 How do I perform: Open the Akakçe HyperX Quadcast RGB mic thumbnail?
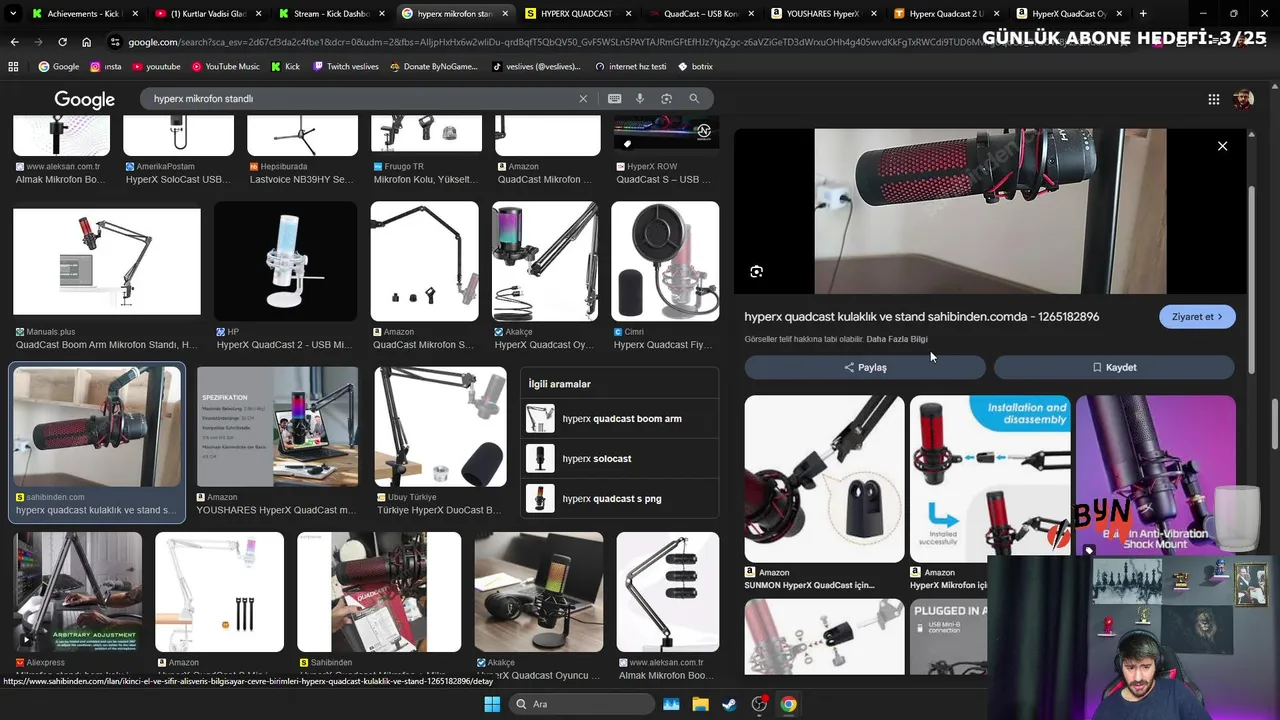coord(545,262)
